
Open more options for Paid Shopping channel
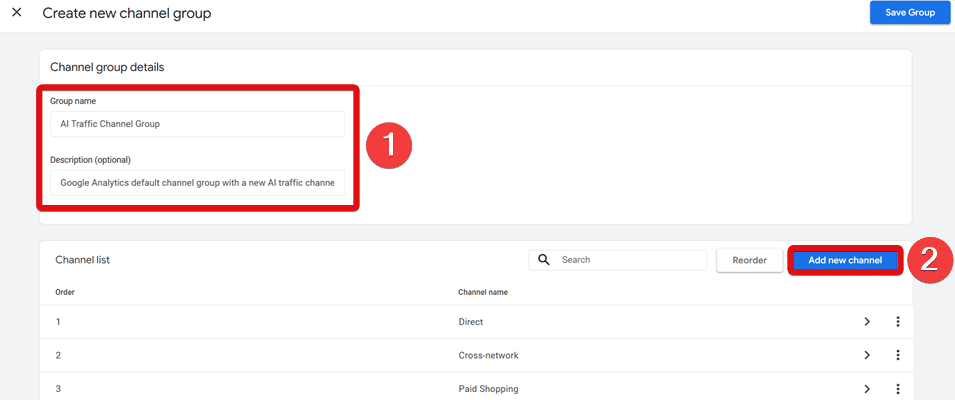coord(898,389)
